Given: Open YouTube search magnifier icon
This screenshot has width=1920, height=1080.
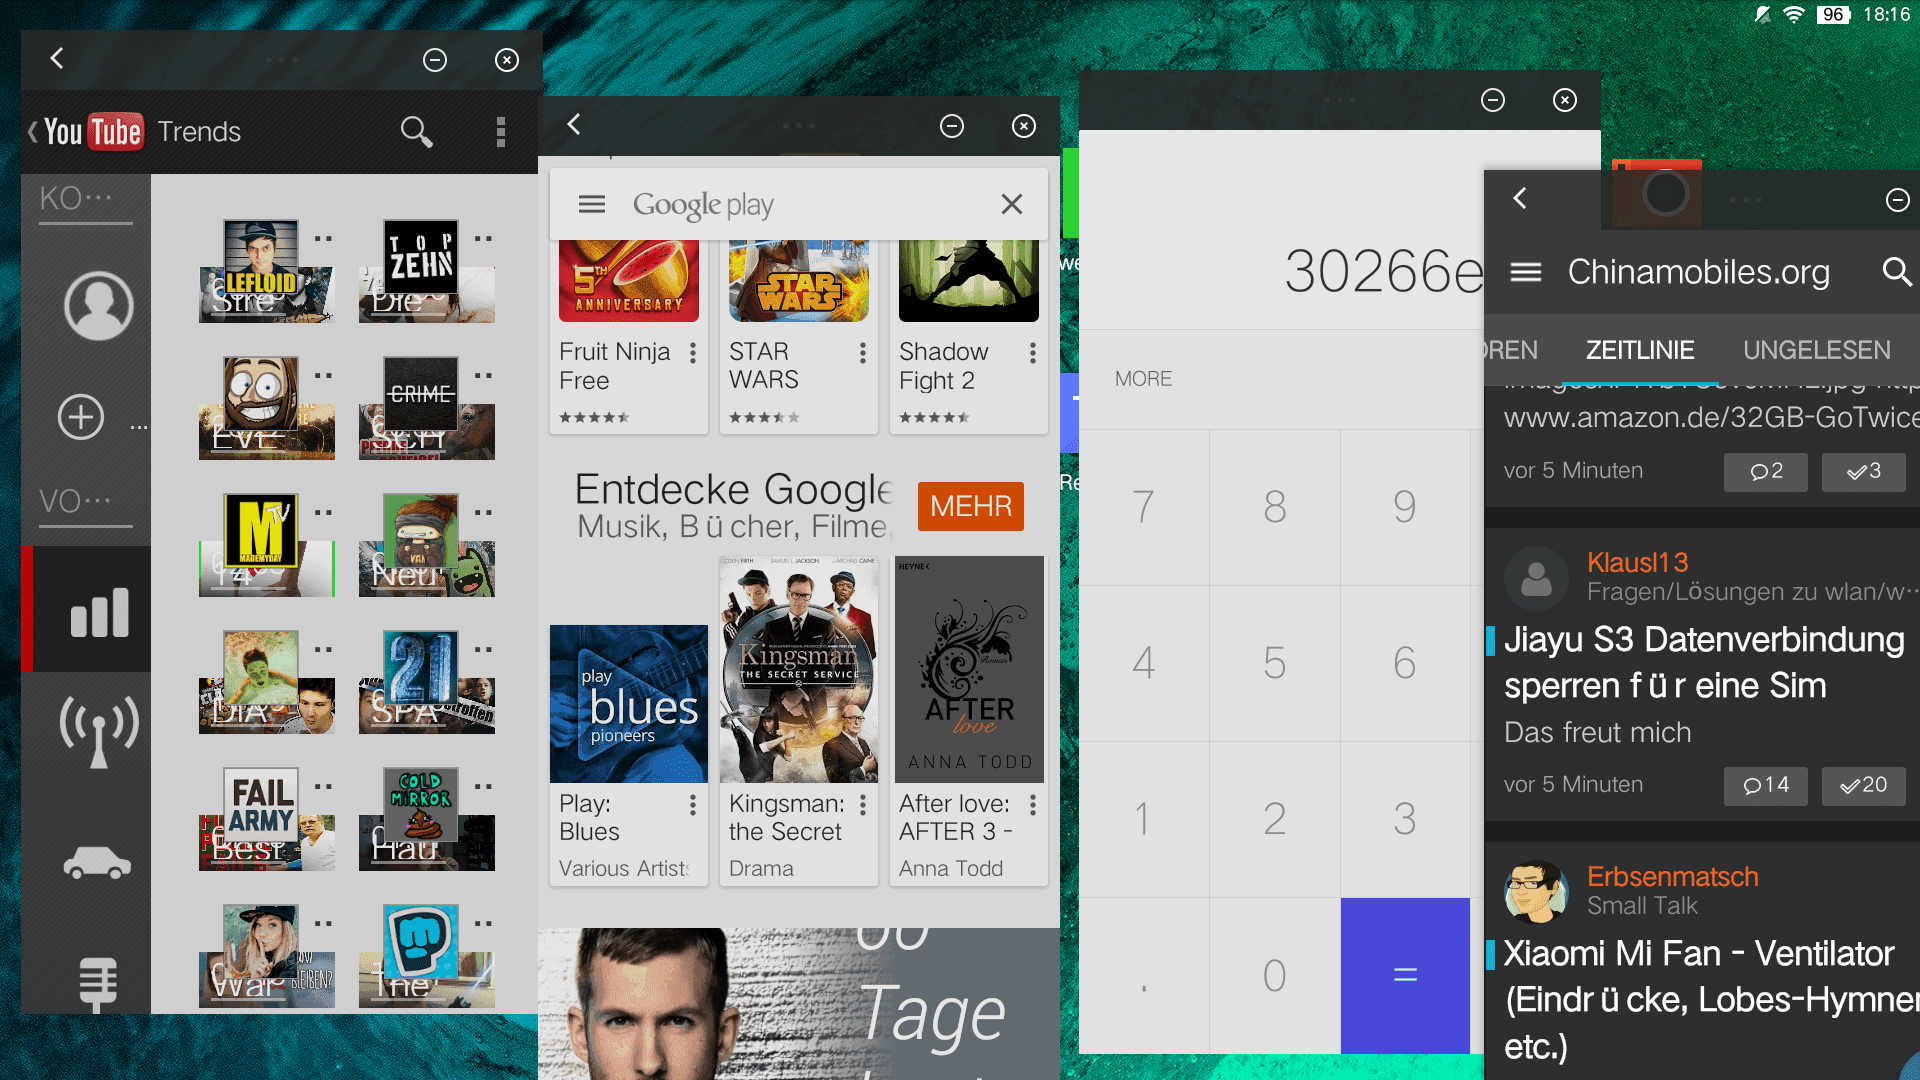Looking at the screenshot, I should (x=416, y=131).
